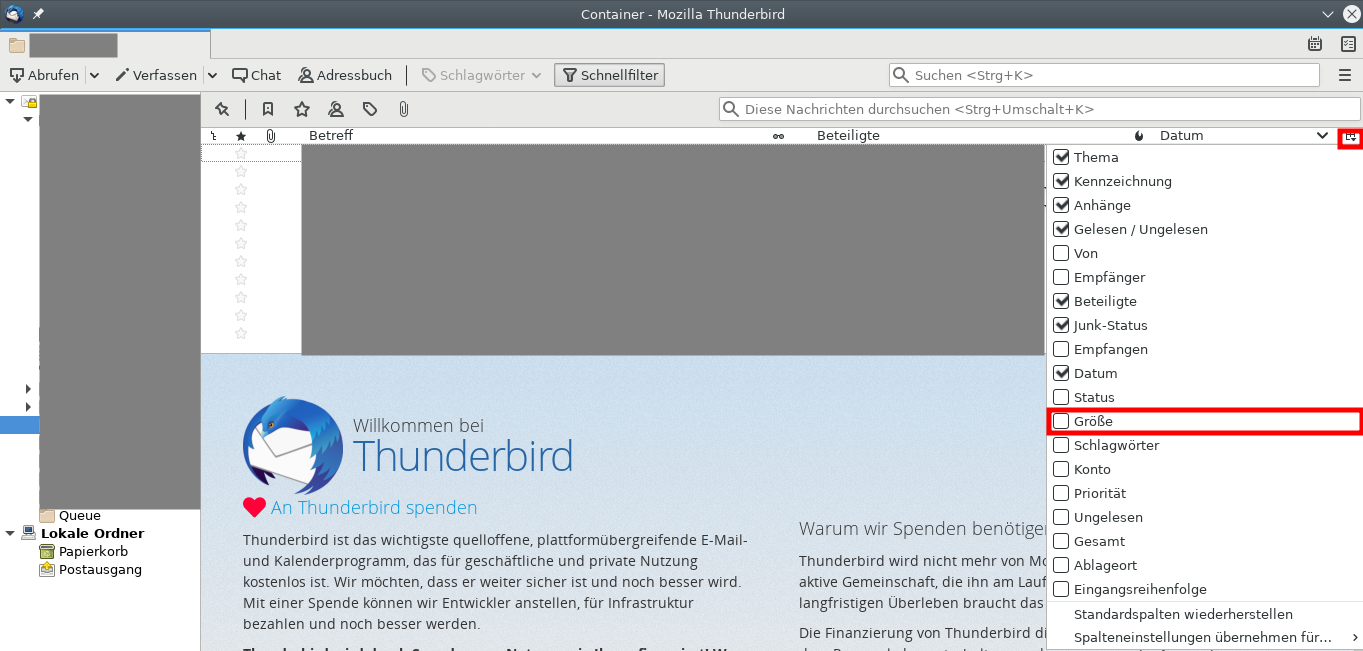Click Verfassen to compose a message
The width and height of the screenshot is (1363, 651).
pyautogui.click(x=156, y=75)
